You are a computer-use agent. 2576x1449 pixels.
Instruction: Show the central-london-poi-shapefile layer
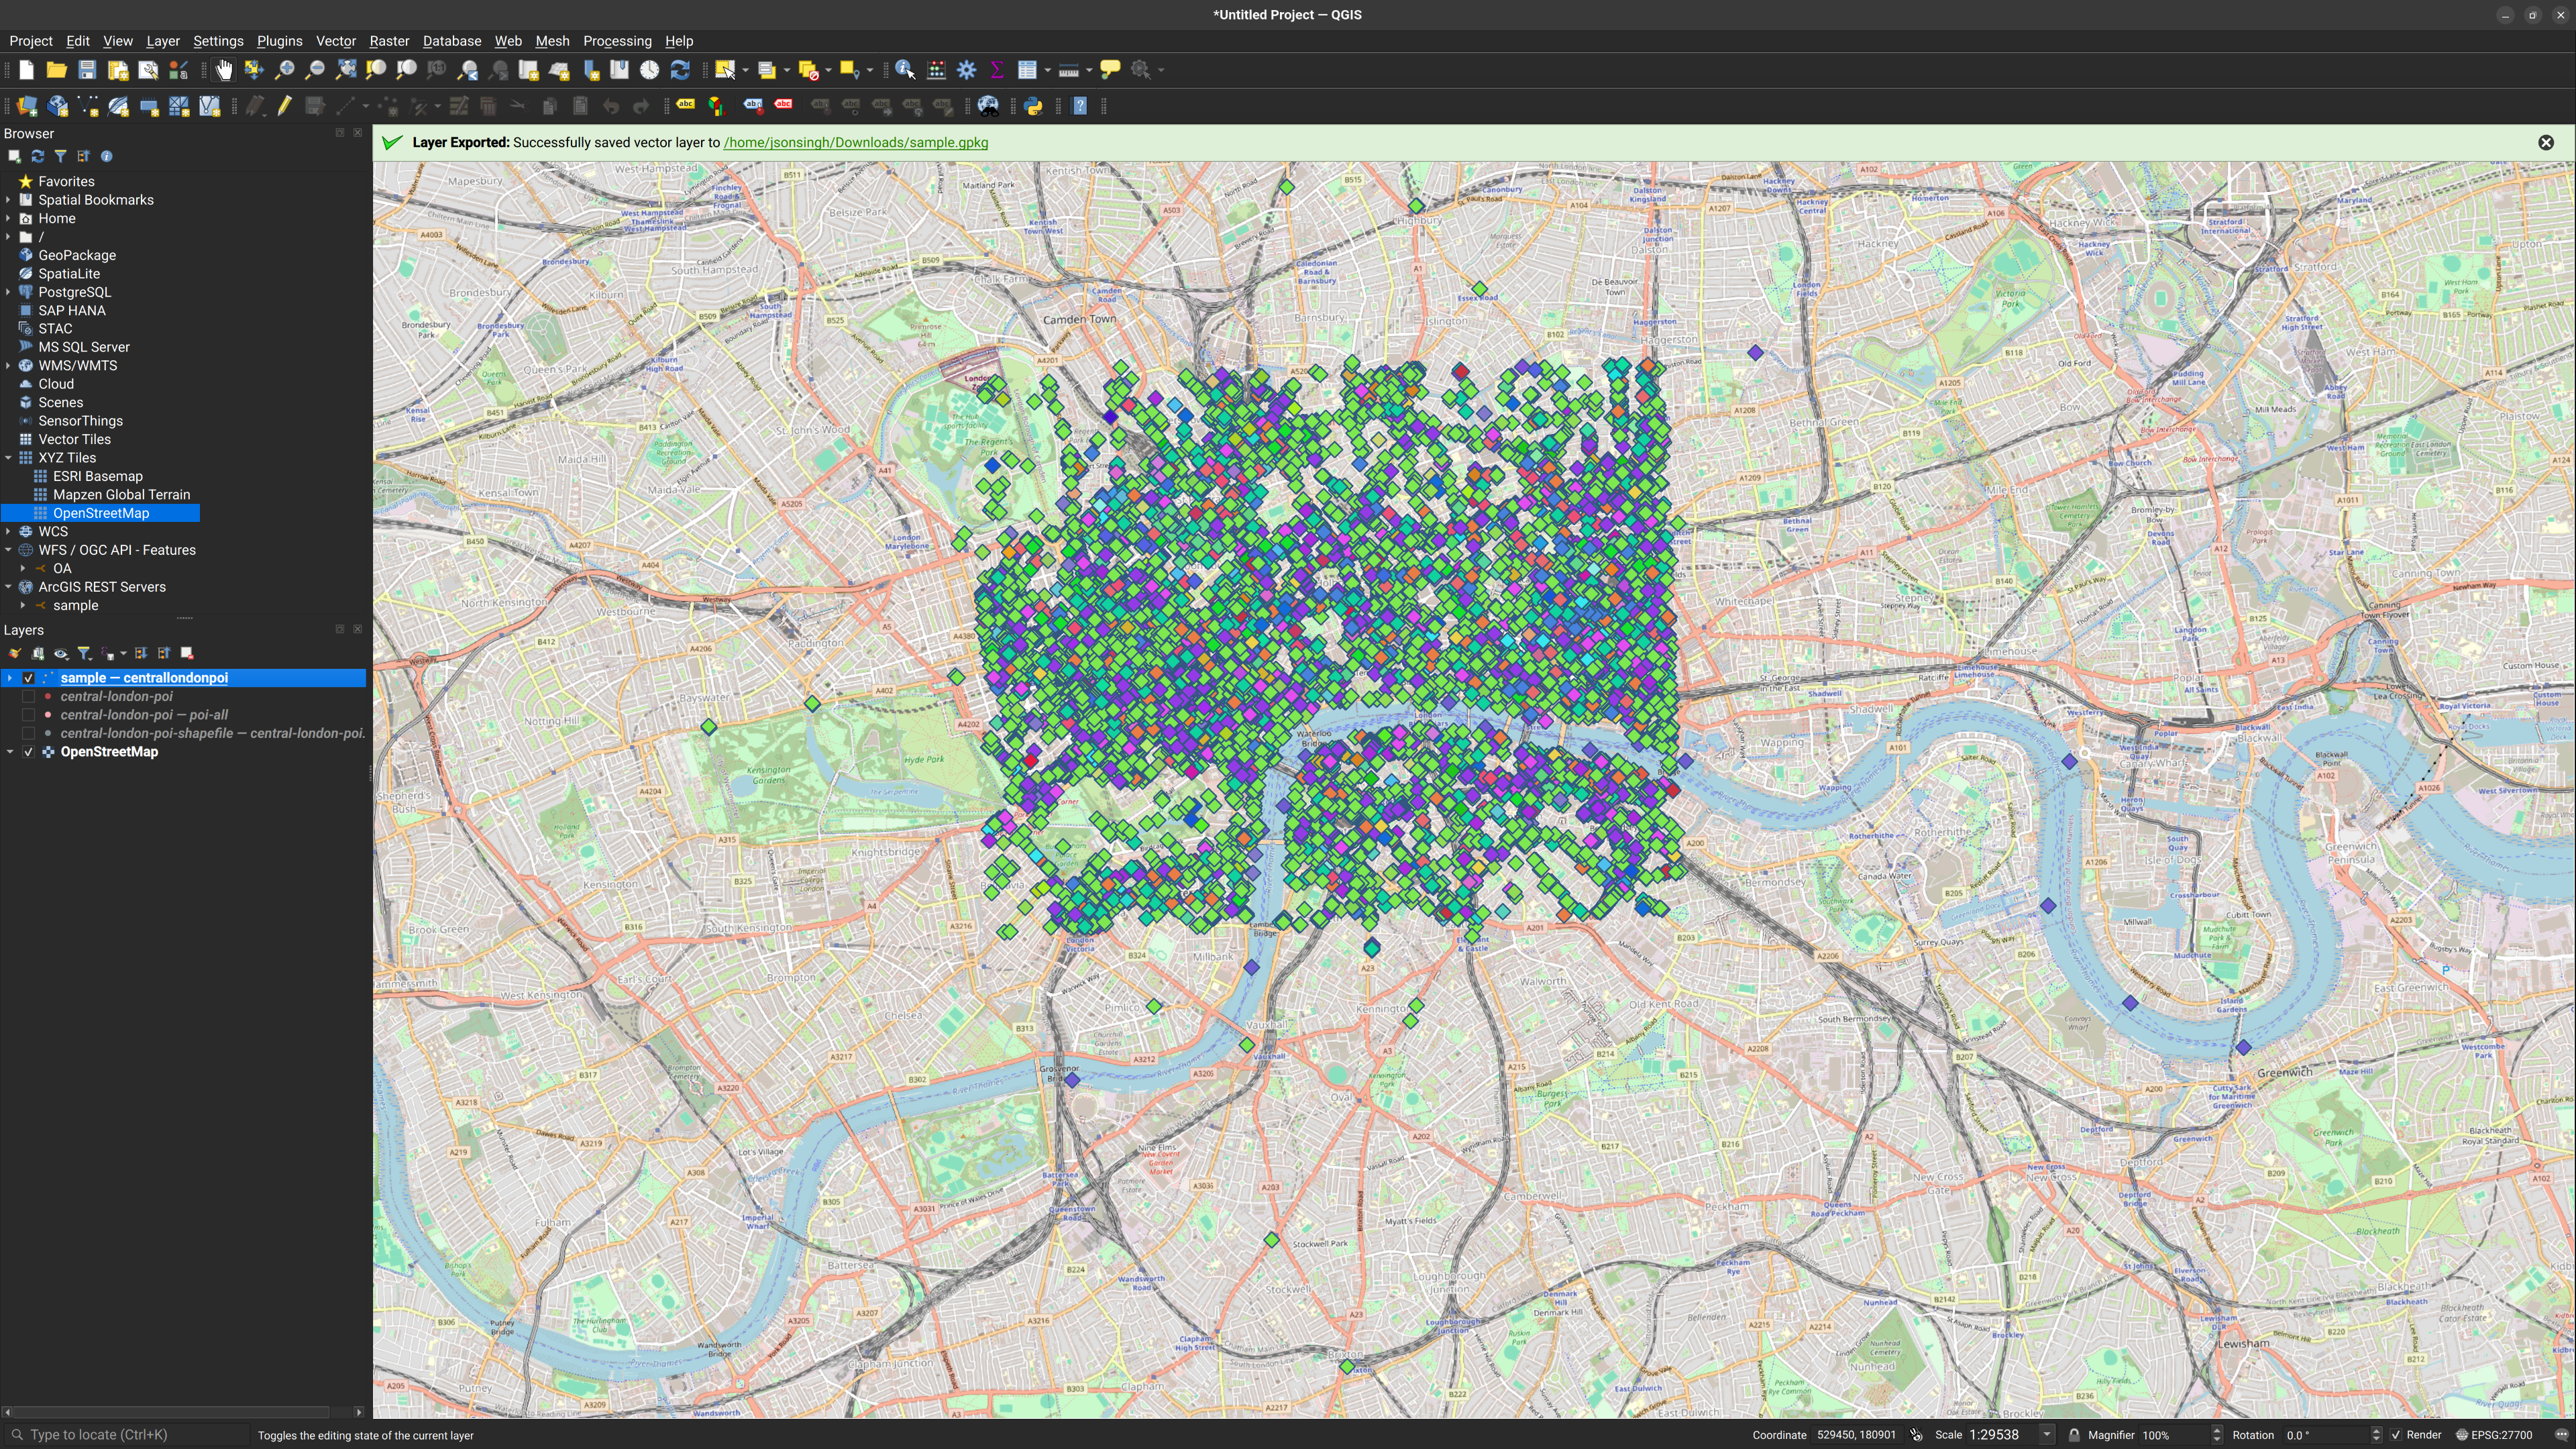(29, 734)
